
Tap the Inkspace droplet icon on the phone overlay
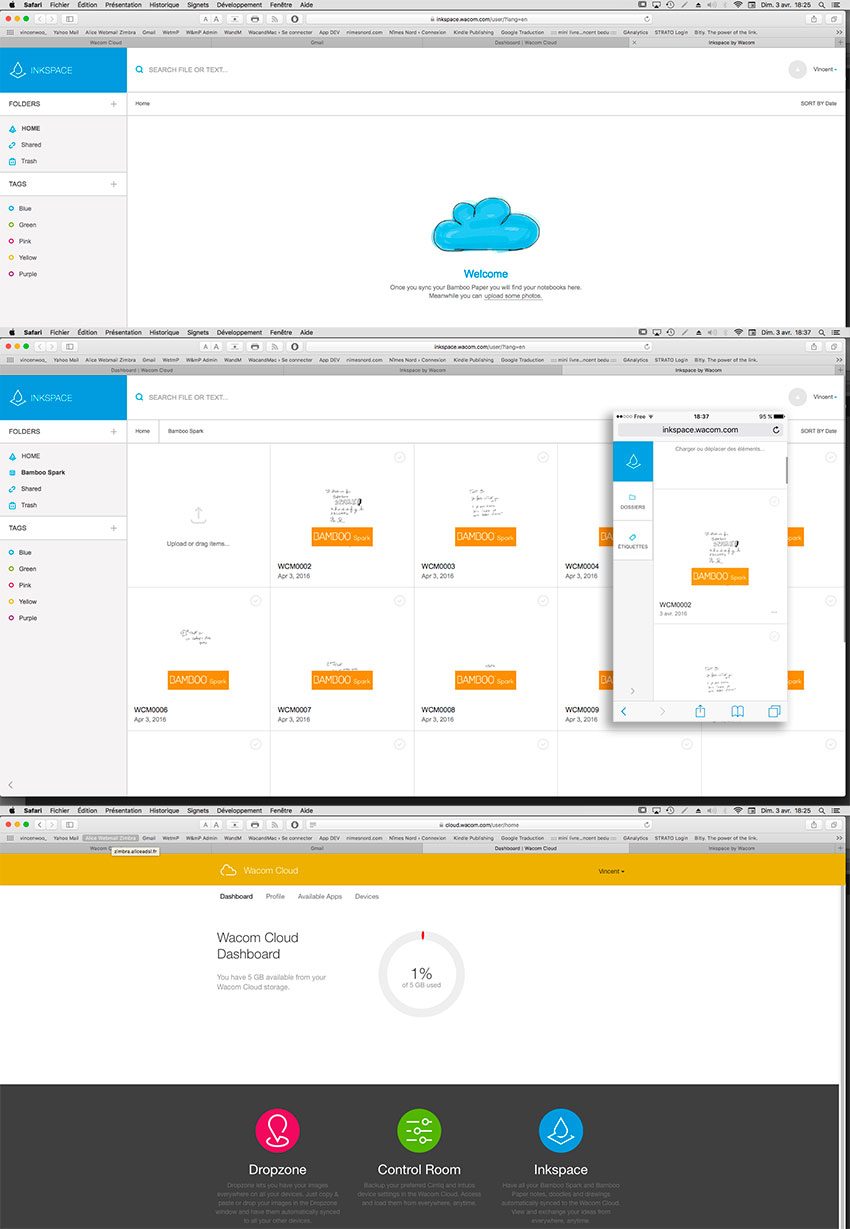pos(633,461)
